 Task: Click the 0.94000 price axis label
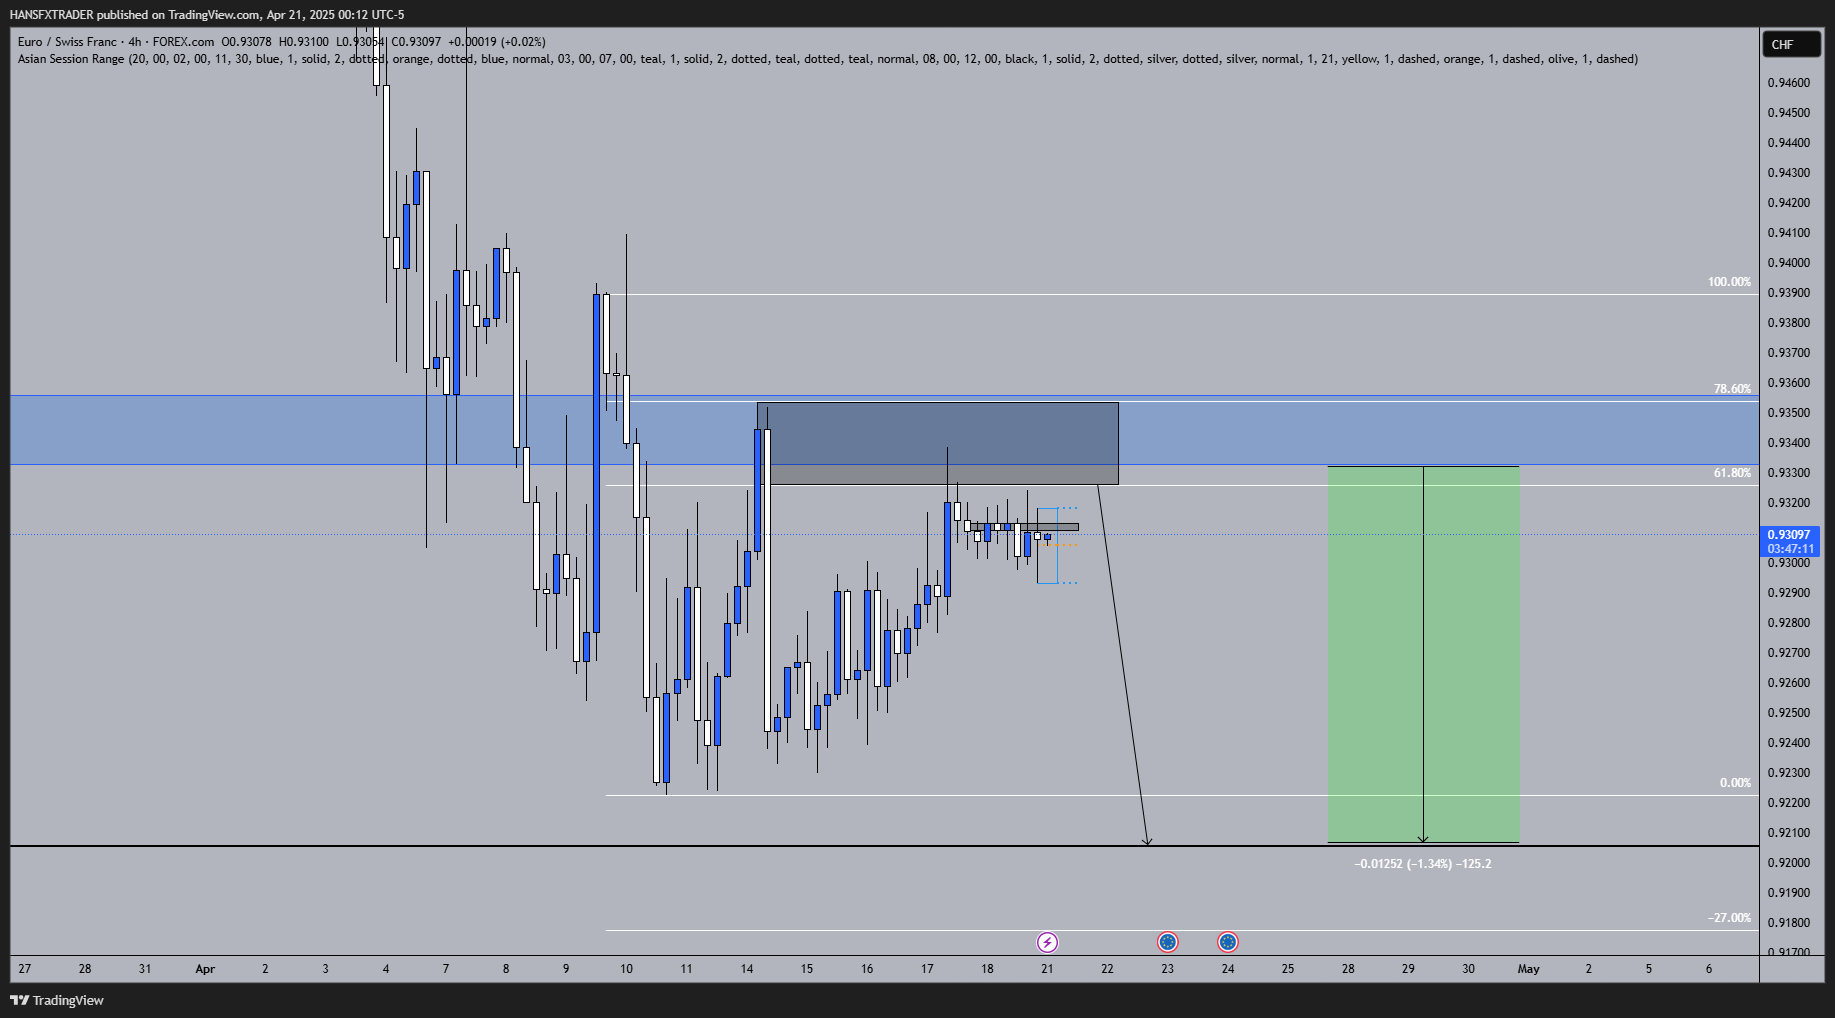[1789, 263]
